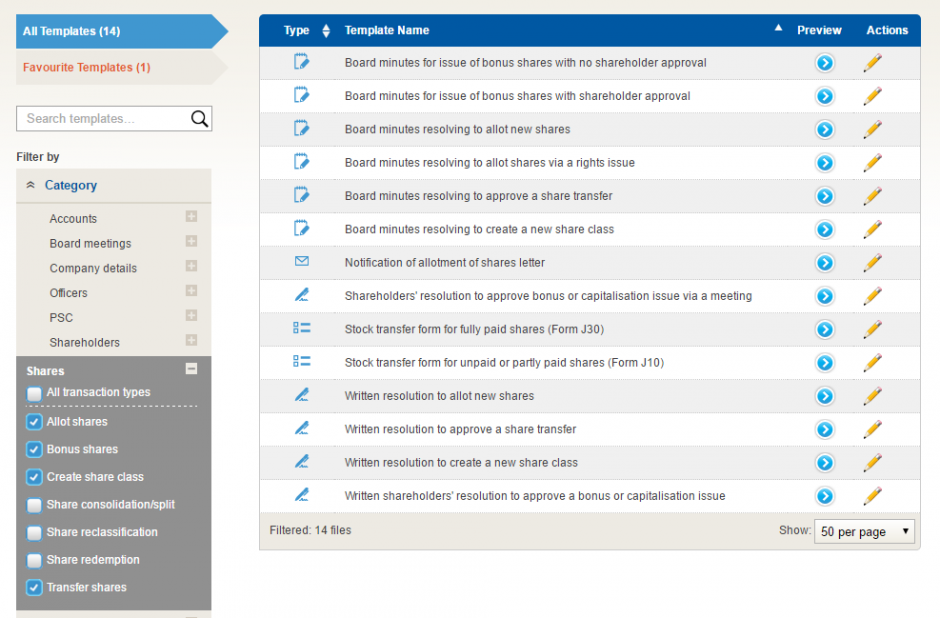Edit Written resolution to create new share class
This screenshot has width=940, height=618.
872,463
